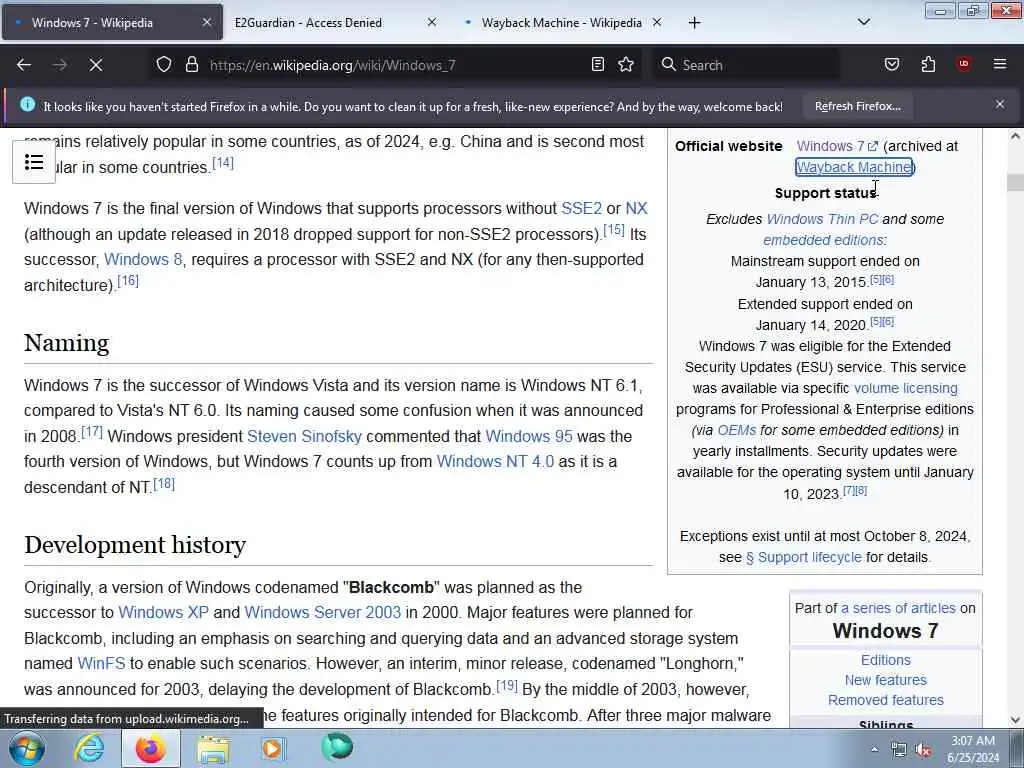
Task: Open the Windows XP link
Action: [163, 613]
